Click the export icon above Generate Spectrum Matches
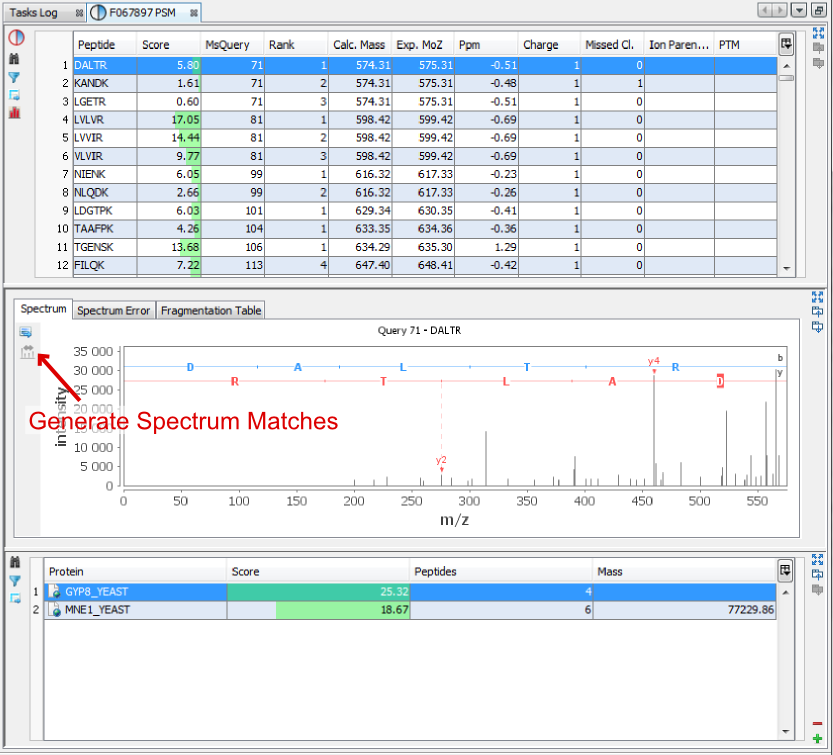 [x=26, y=331]
